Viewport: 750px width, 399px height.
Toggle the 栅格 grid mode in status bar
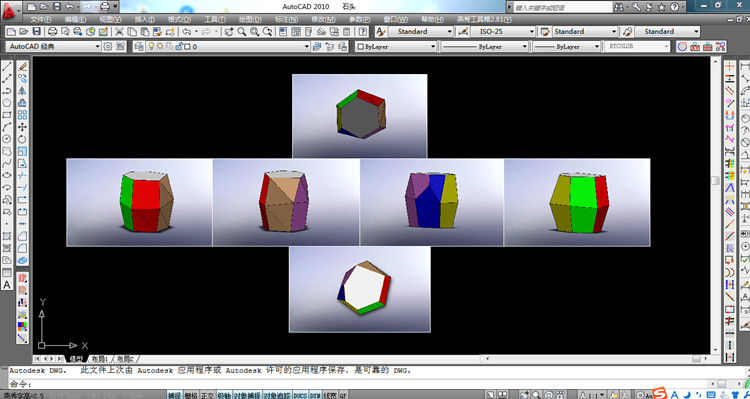pyautogui.click(x=191, y=395)
